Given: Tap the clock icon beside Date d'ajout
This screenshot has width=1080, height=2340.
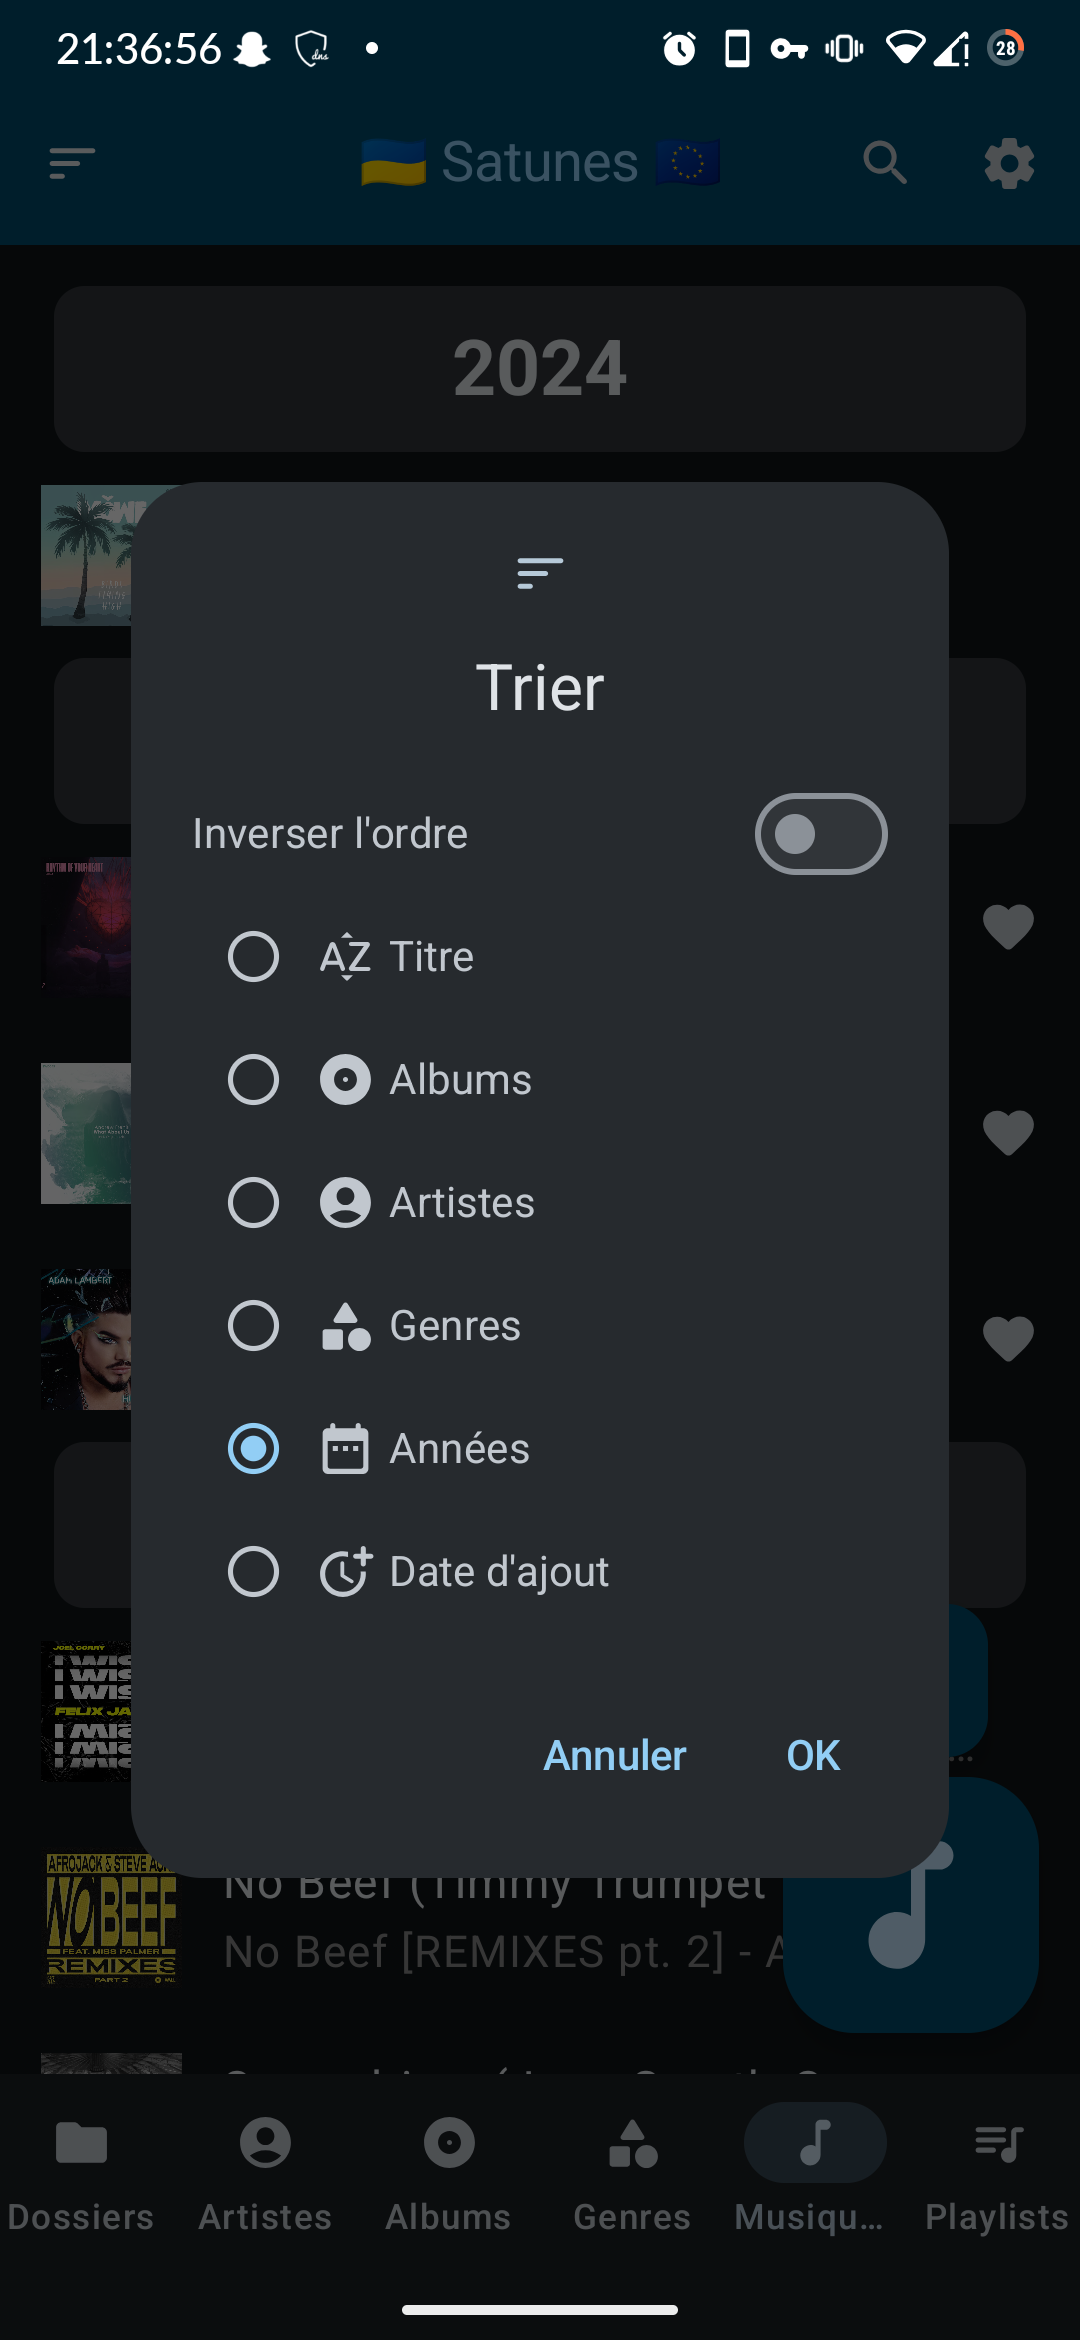Looking at the screenshot, I should pyautogui.click(x=345, y=1572).
